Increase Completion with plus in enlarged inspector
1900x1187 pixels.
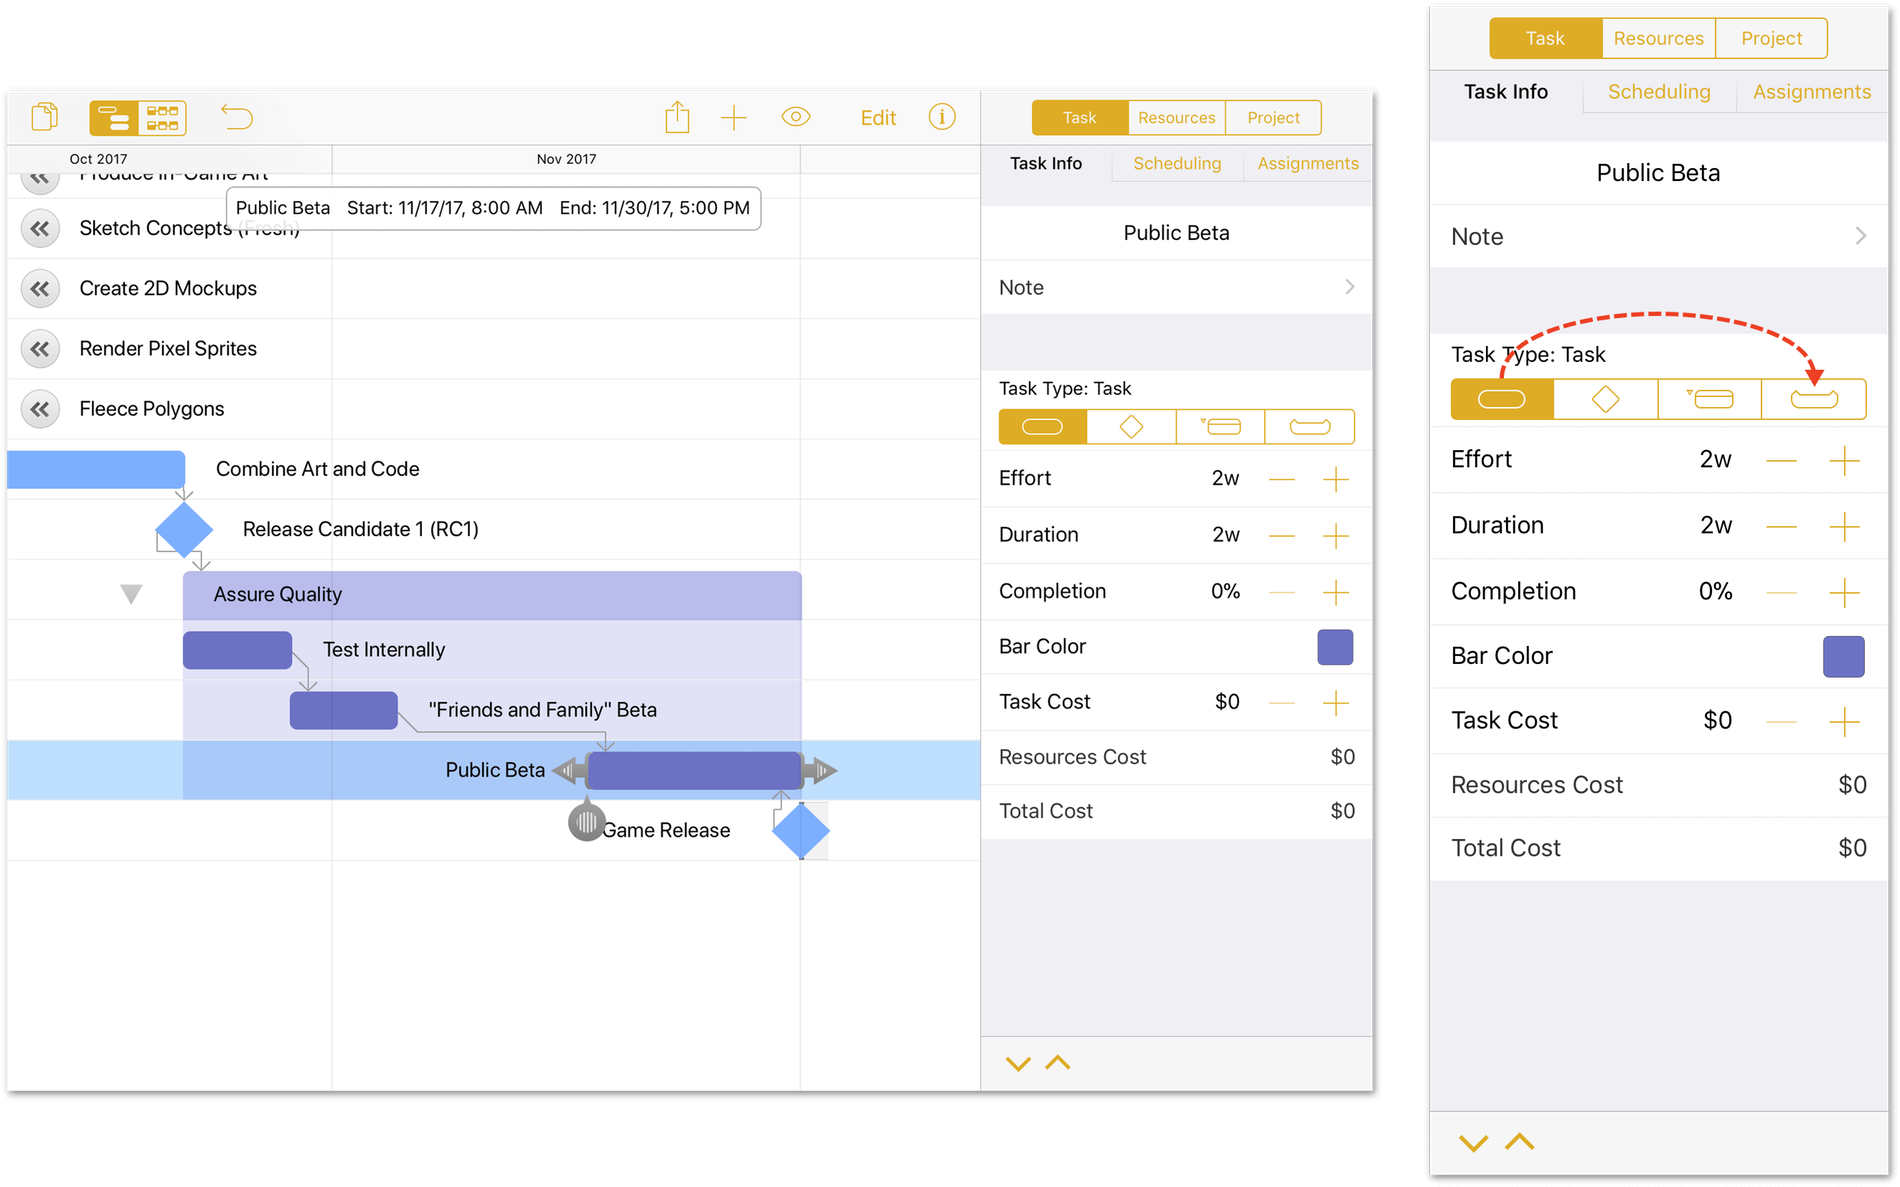[1844, 593]
